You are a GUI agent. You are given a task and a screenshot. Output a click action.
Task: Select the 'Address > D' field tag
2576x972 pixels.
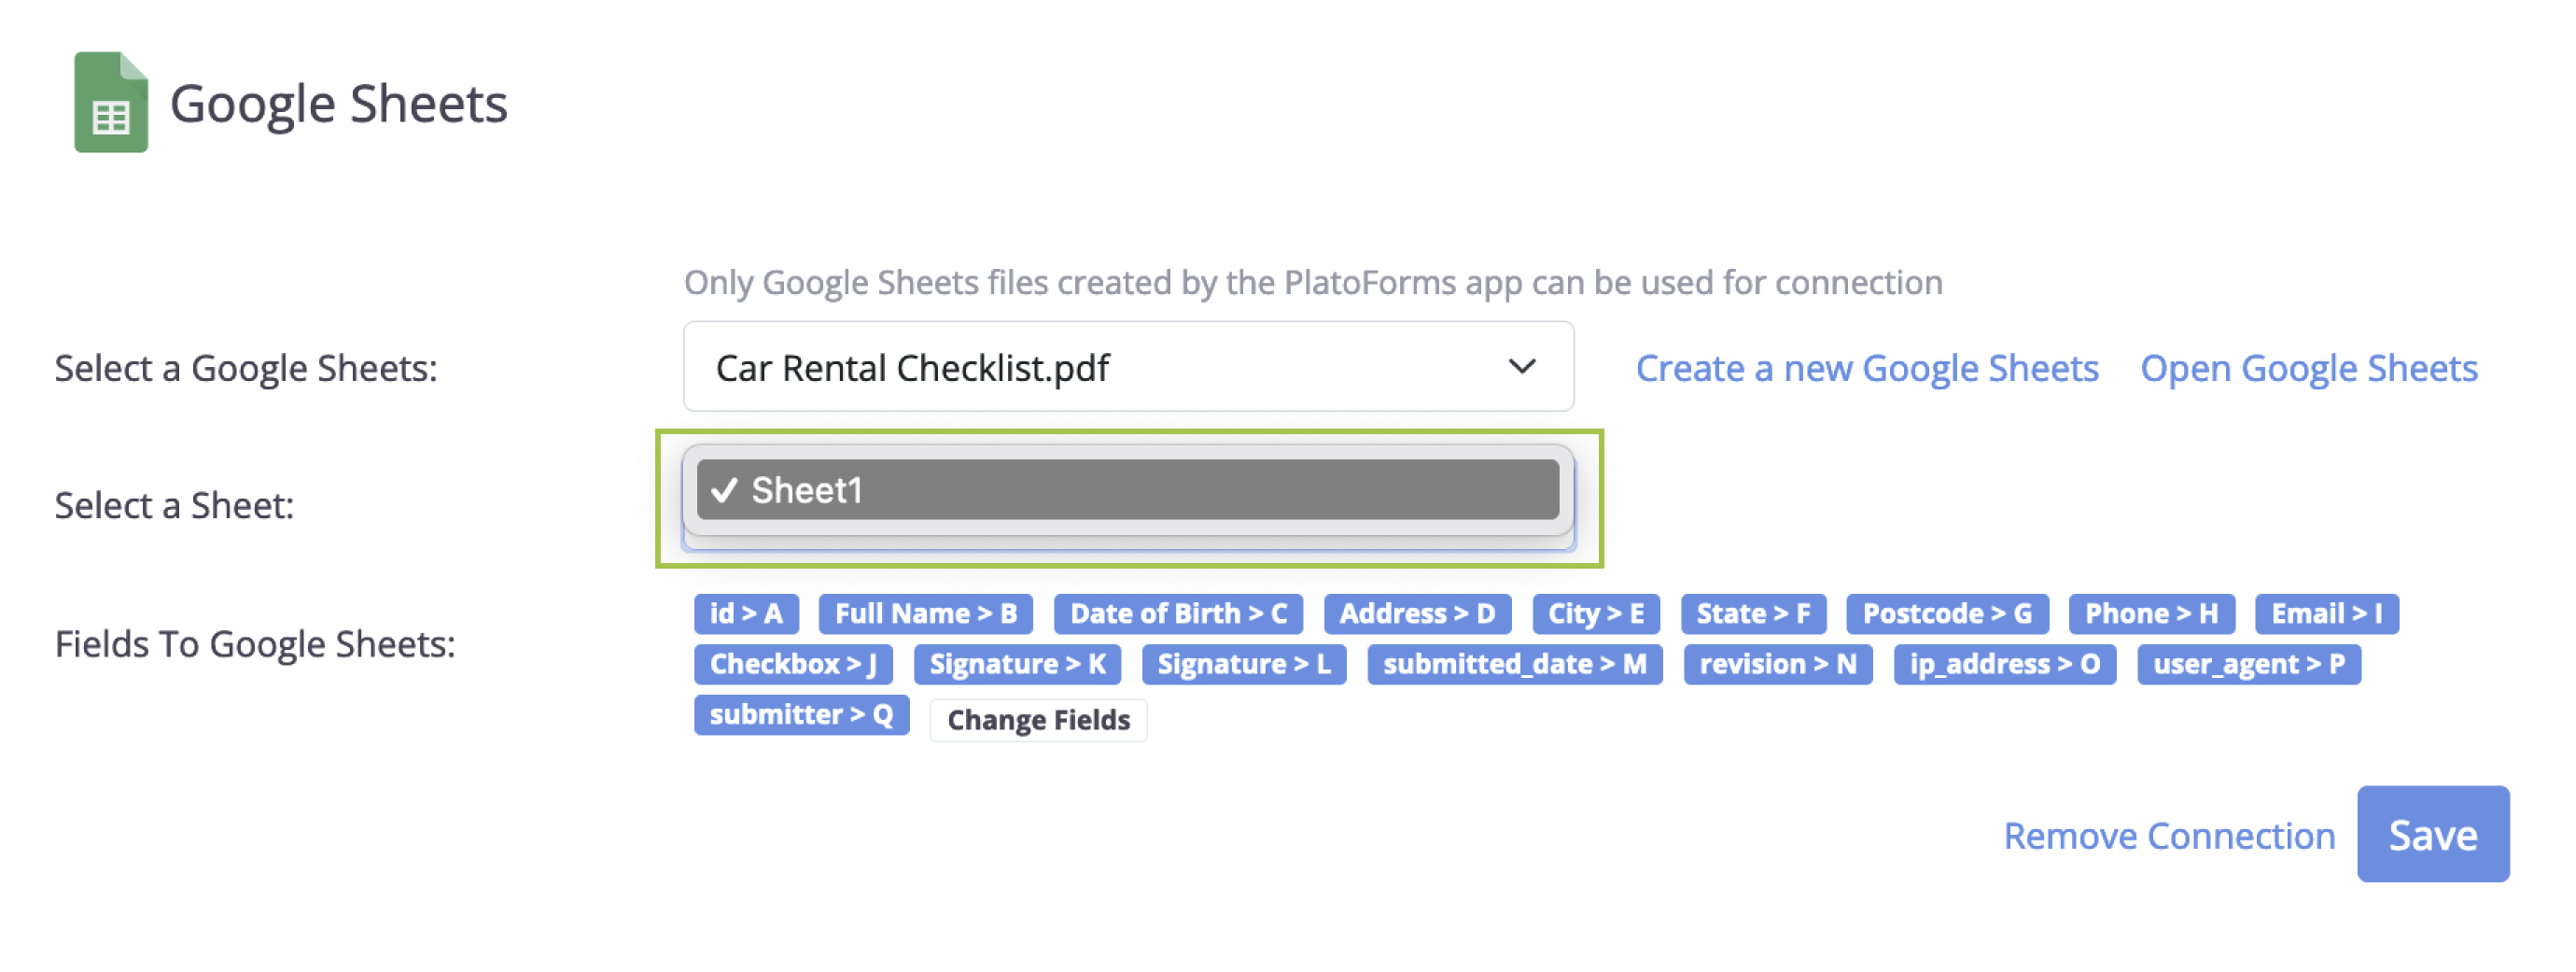[1416, 614]
